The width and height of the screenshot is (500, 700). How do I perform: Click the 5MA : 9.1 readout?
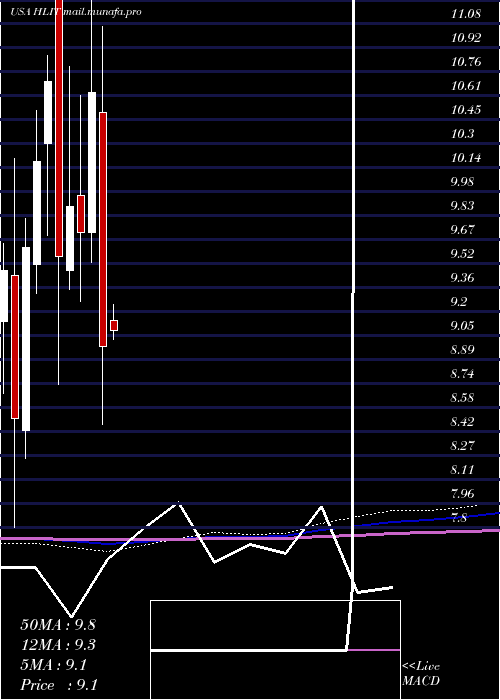pos(54,665)
